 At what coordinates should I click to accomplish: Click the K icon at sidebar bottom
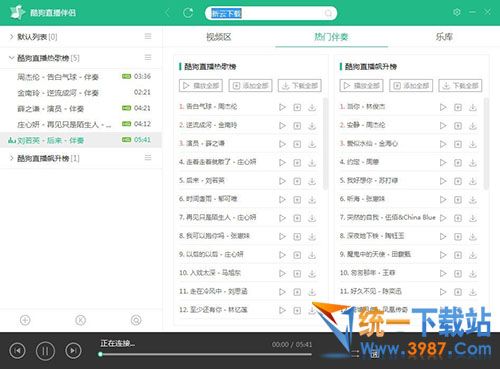tap(80, 320)
